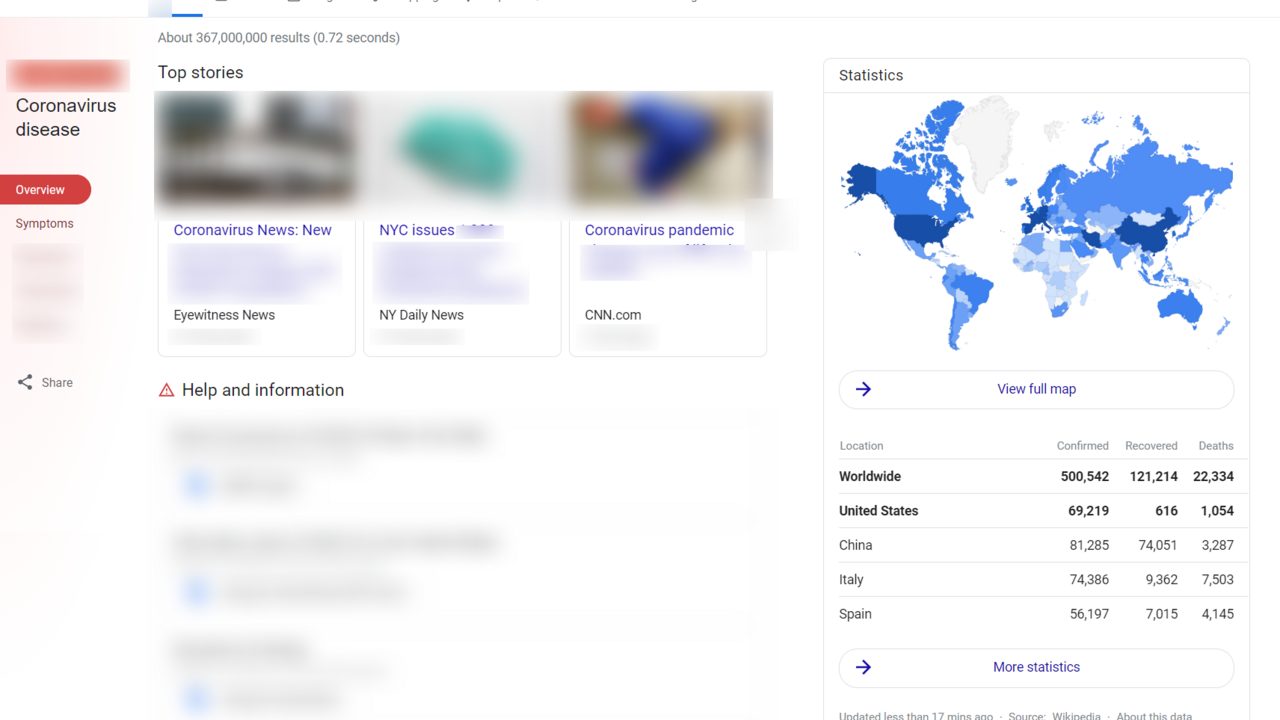Click the NY Daily News source name

[421, 315]
